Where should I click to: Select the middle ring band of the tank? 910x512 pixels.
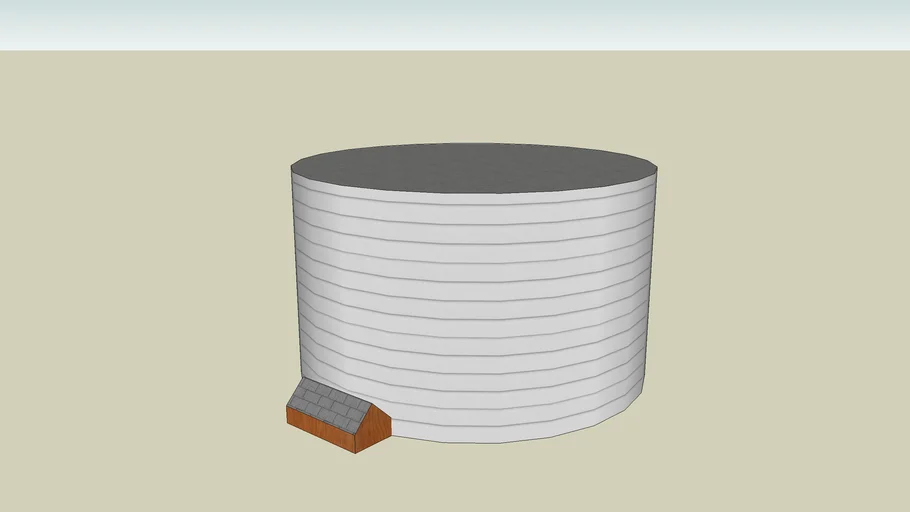470,310
